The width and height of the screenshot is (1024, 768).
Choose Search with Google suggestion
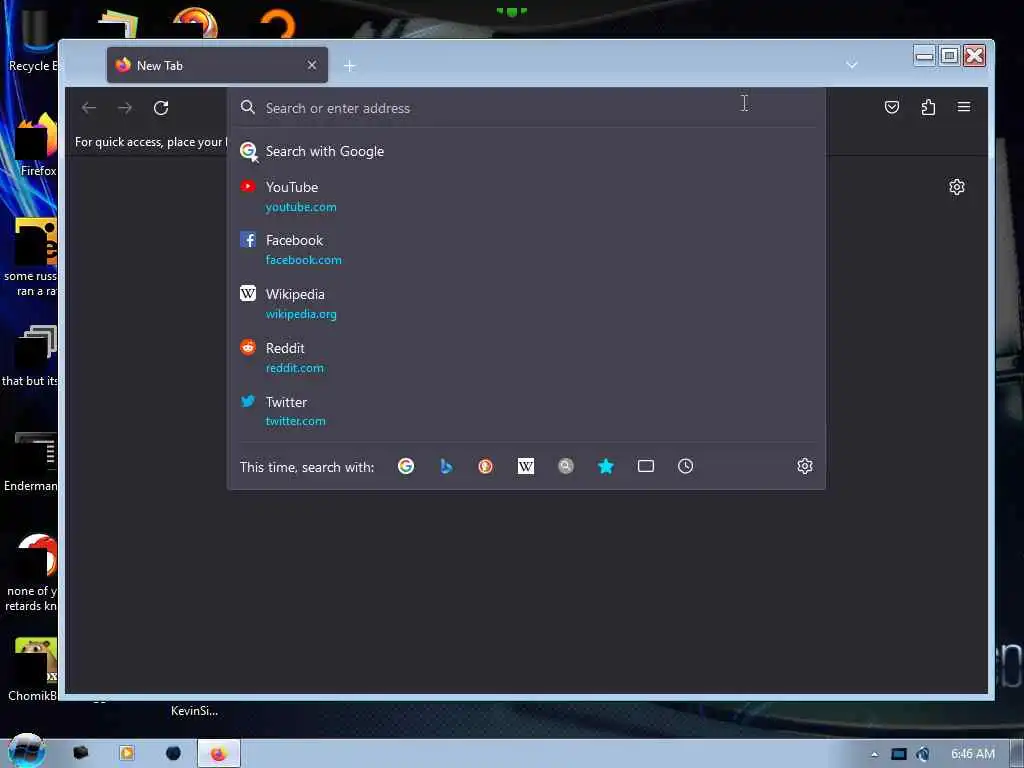526,152
